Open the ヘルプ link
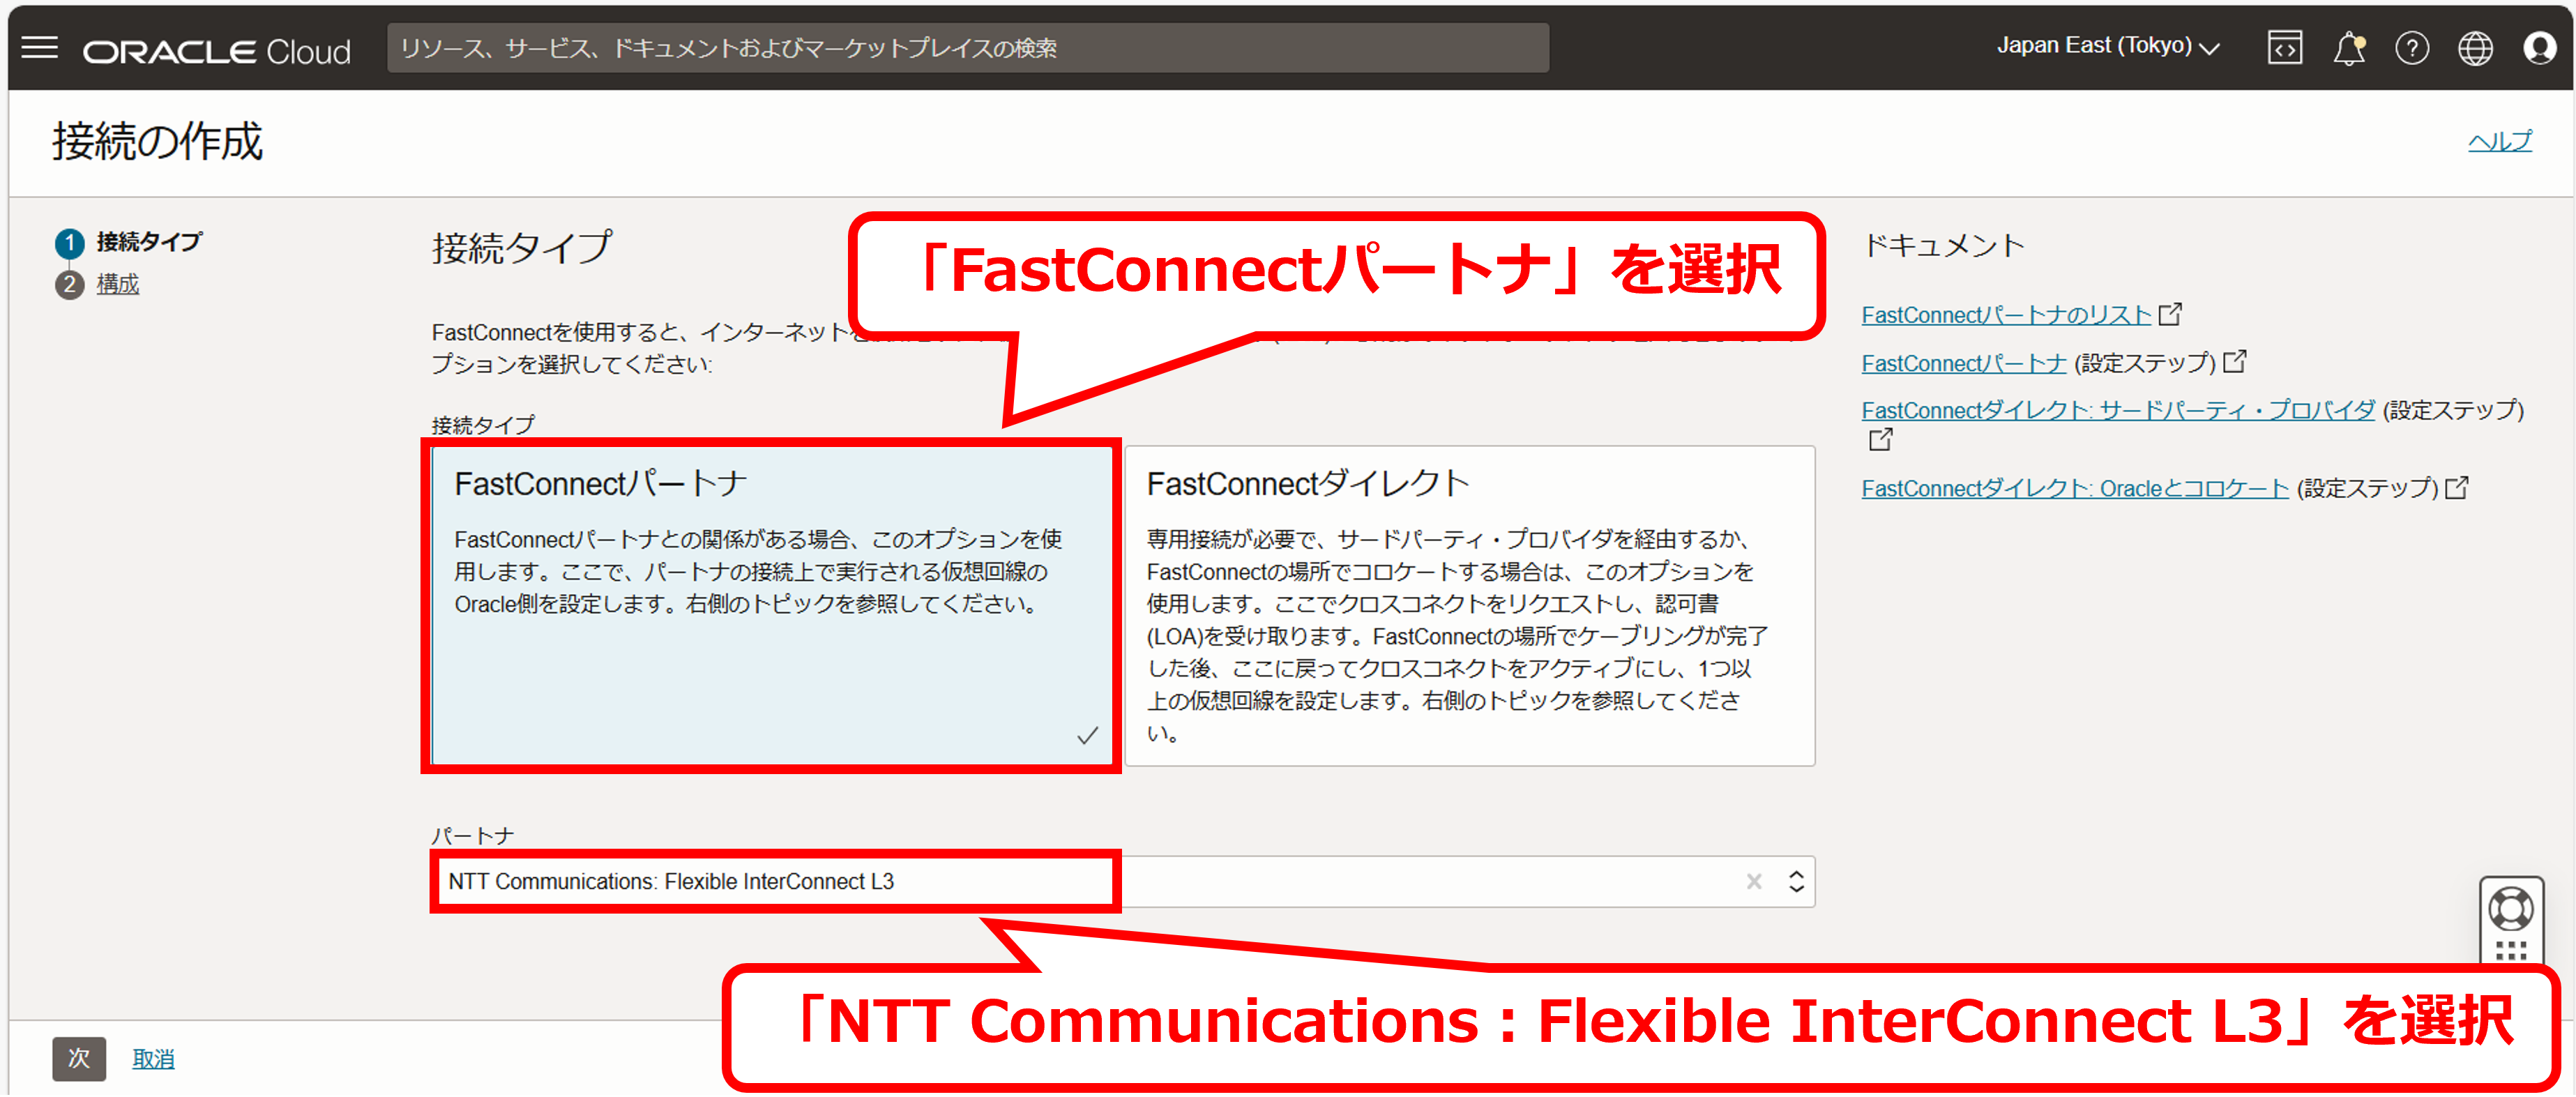Viewport: 2576px width, 1097px height. 2499,141
